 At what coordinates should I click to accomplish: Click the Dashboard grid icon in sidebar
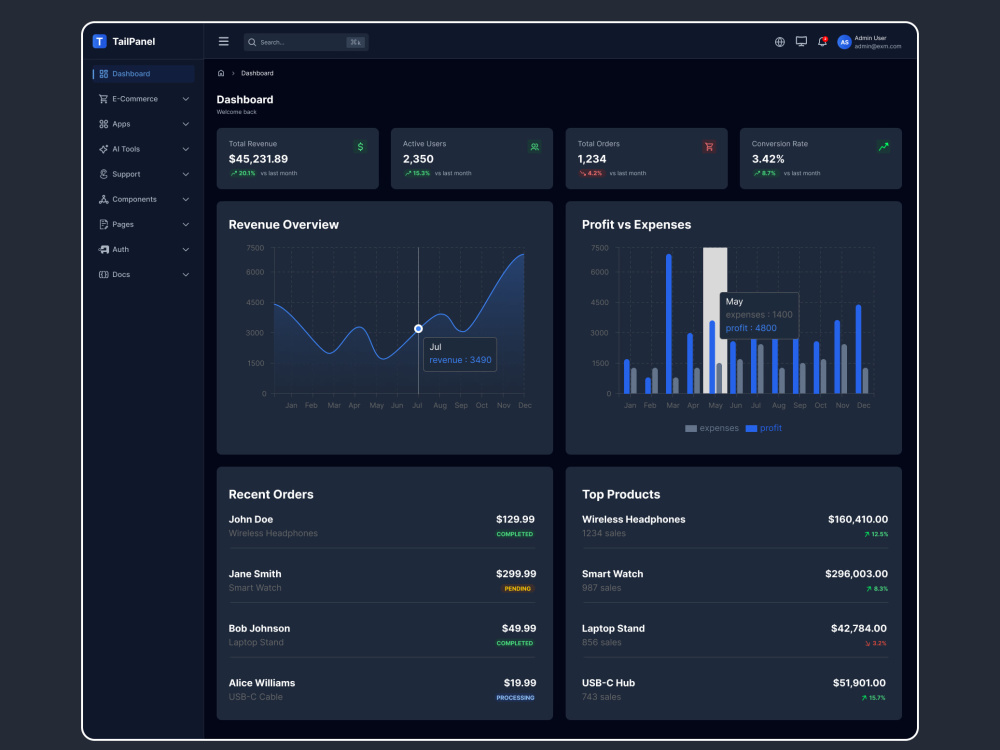click(103, 74)
